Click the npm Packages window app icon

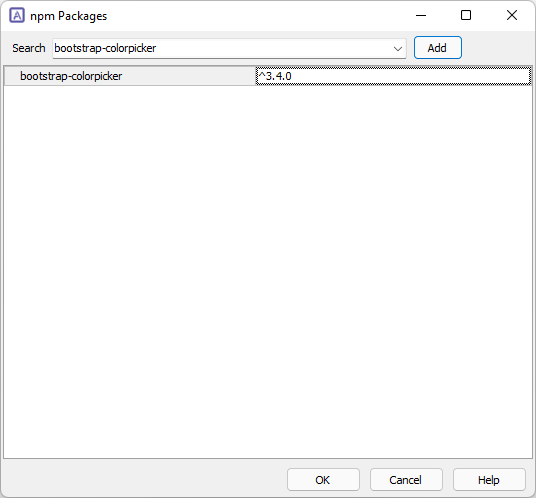click(x=17, y=15)
